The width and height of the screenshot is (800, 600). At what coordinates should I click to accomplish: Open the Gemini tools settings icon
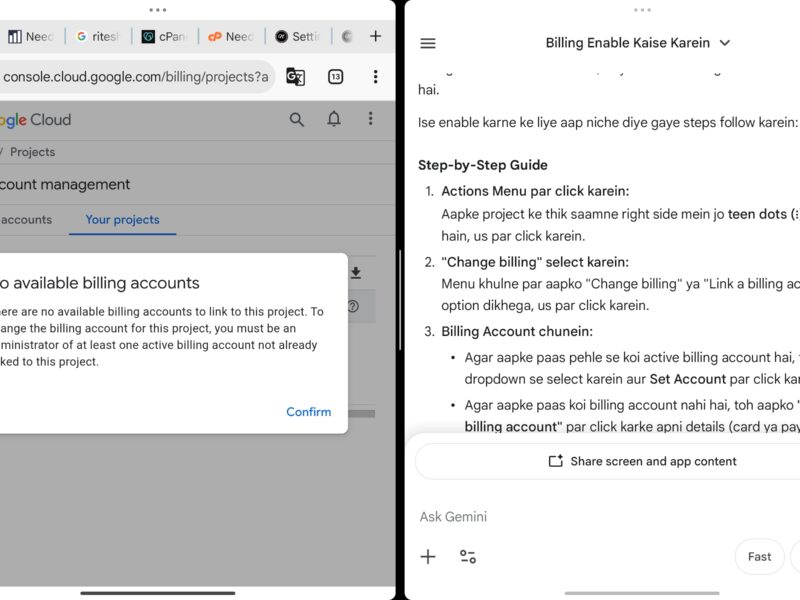tap(468, 557)
